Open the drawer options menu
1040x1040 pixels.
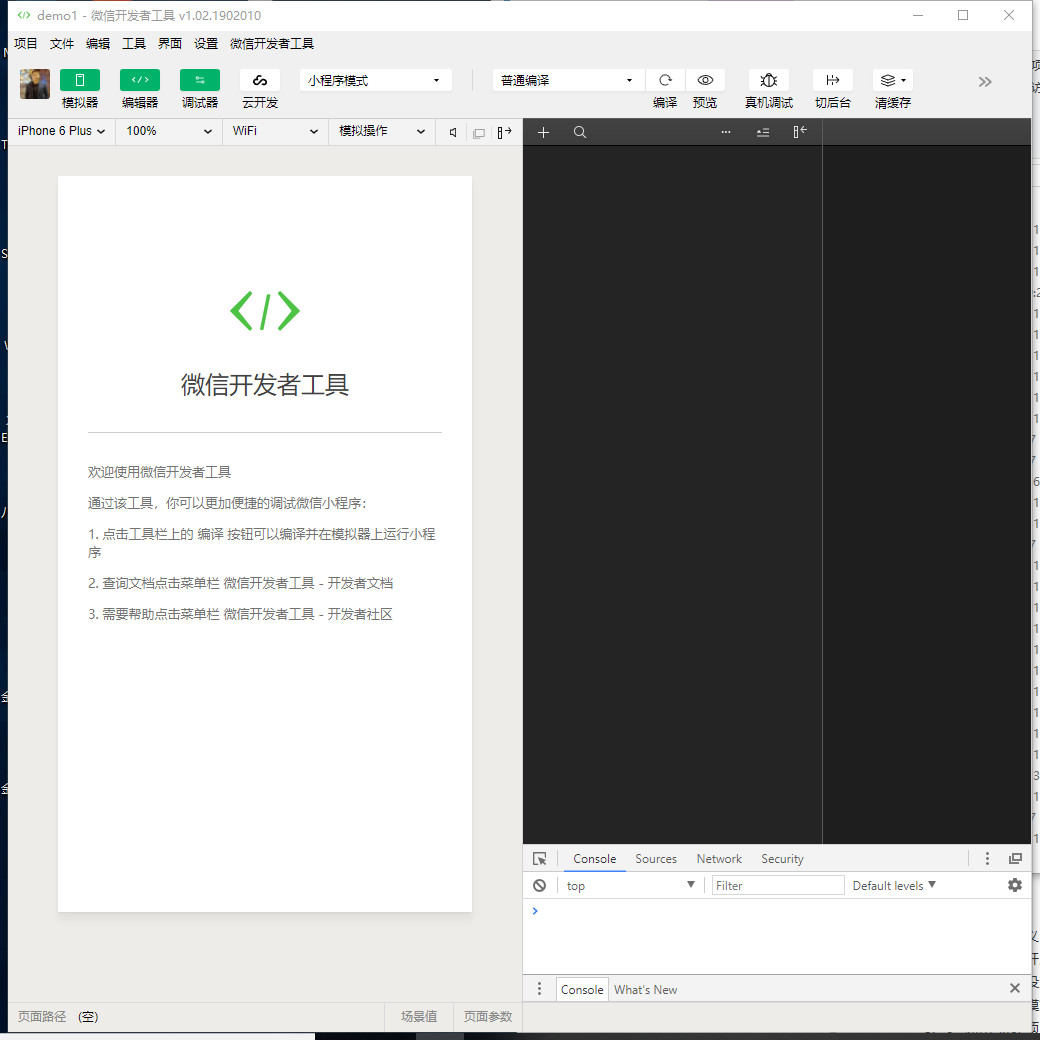click(539, 989)
